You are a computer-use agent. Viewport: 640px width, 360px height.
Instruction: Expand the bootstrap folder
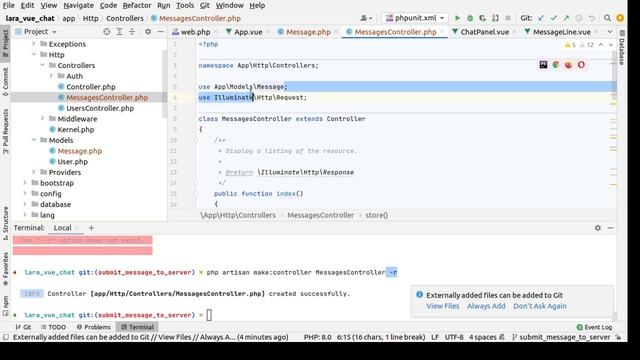coord(25,182)
